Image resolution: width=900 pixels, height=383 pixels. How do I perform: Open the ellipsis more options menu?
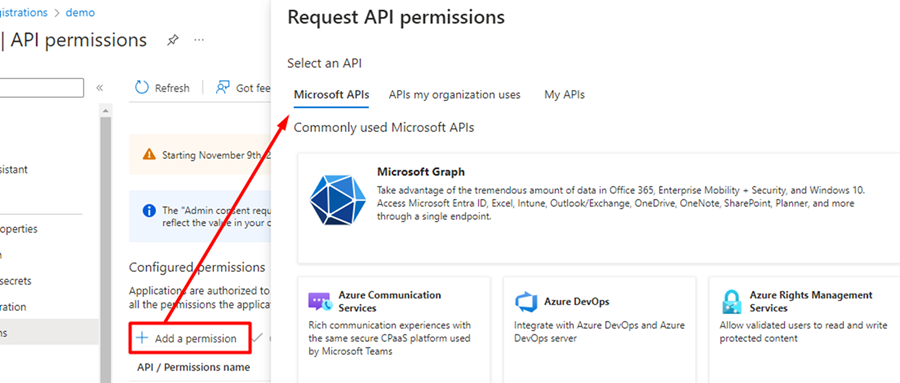click(x=199, y=40)
